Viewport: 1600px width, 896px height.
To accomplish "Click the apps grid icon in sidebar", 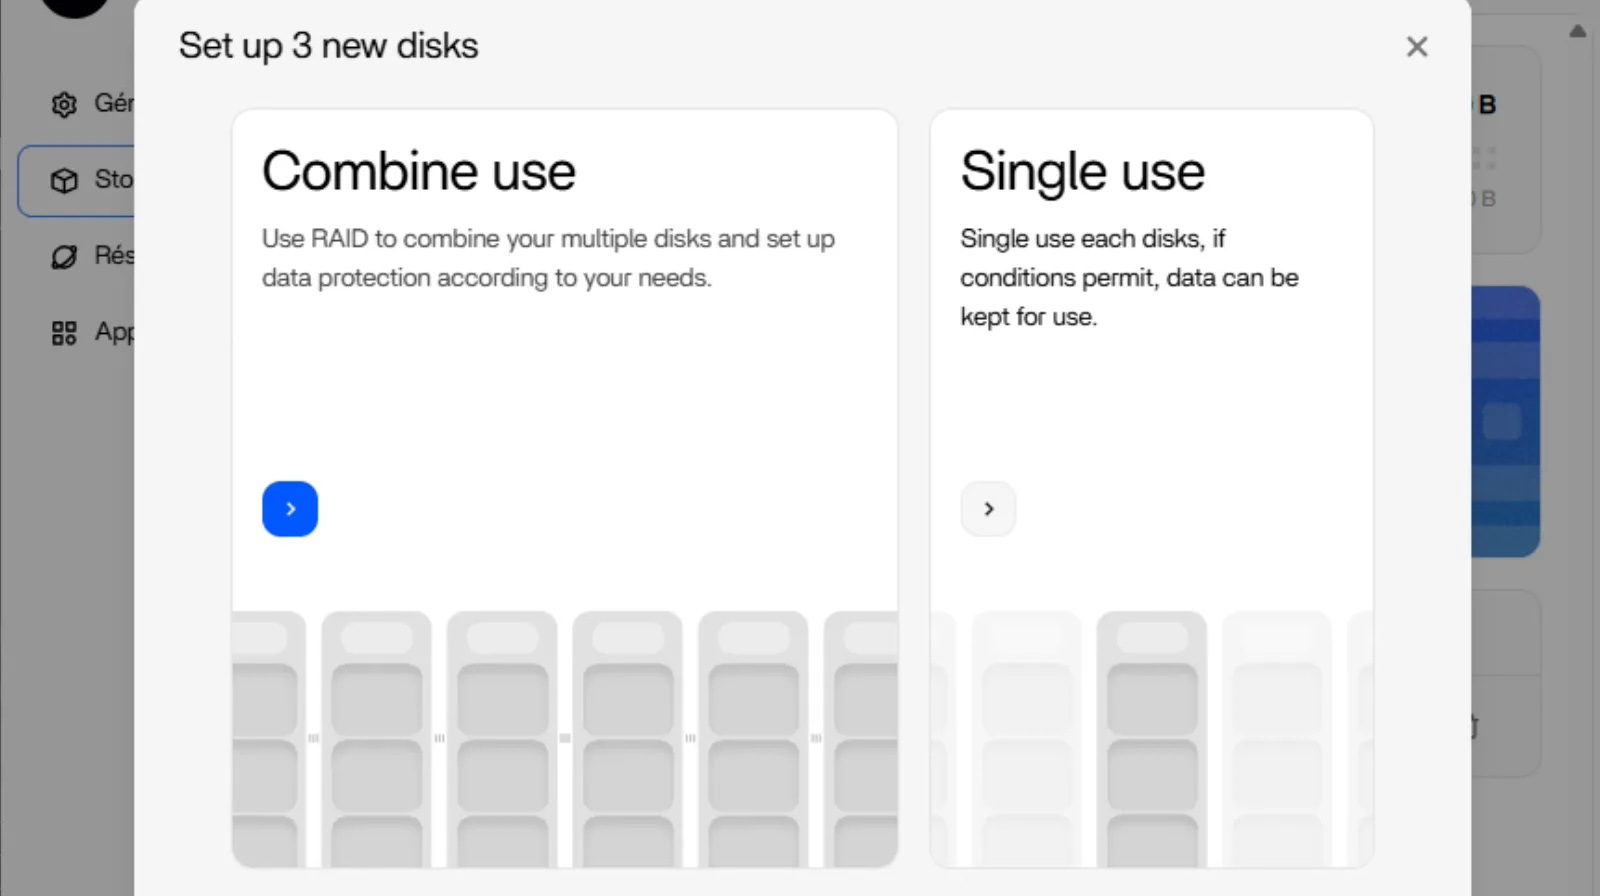I will tap(64, 333).
